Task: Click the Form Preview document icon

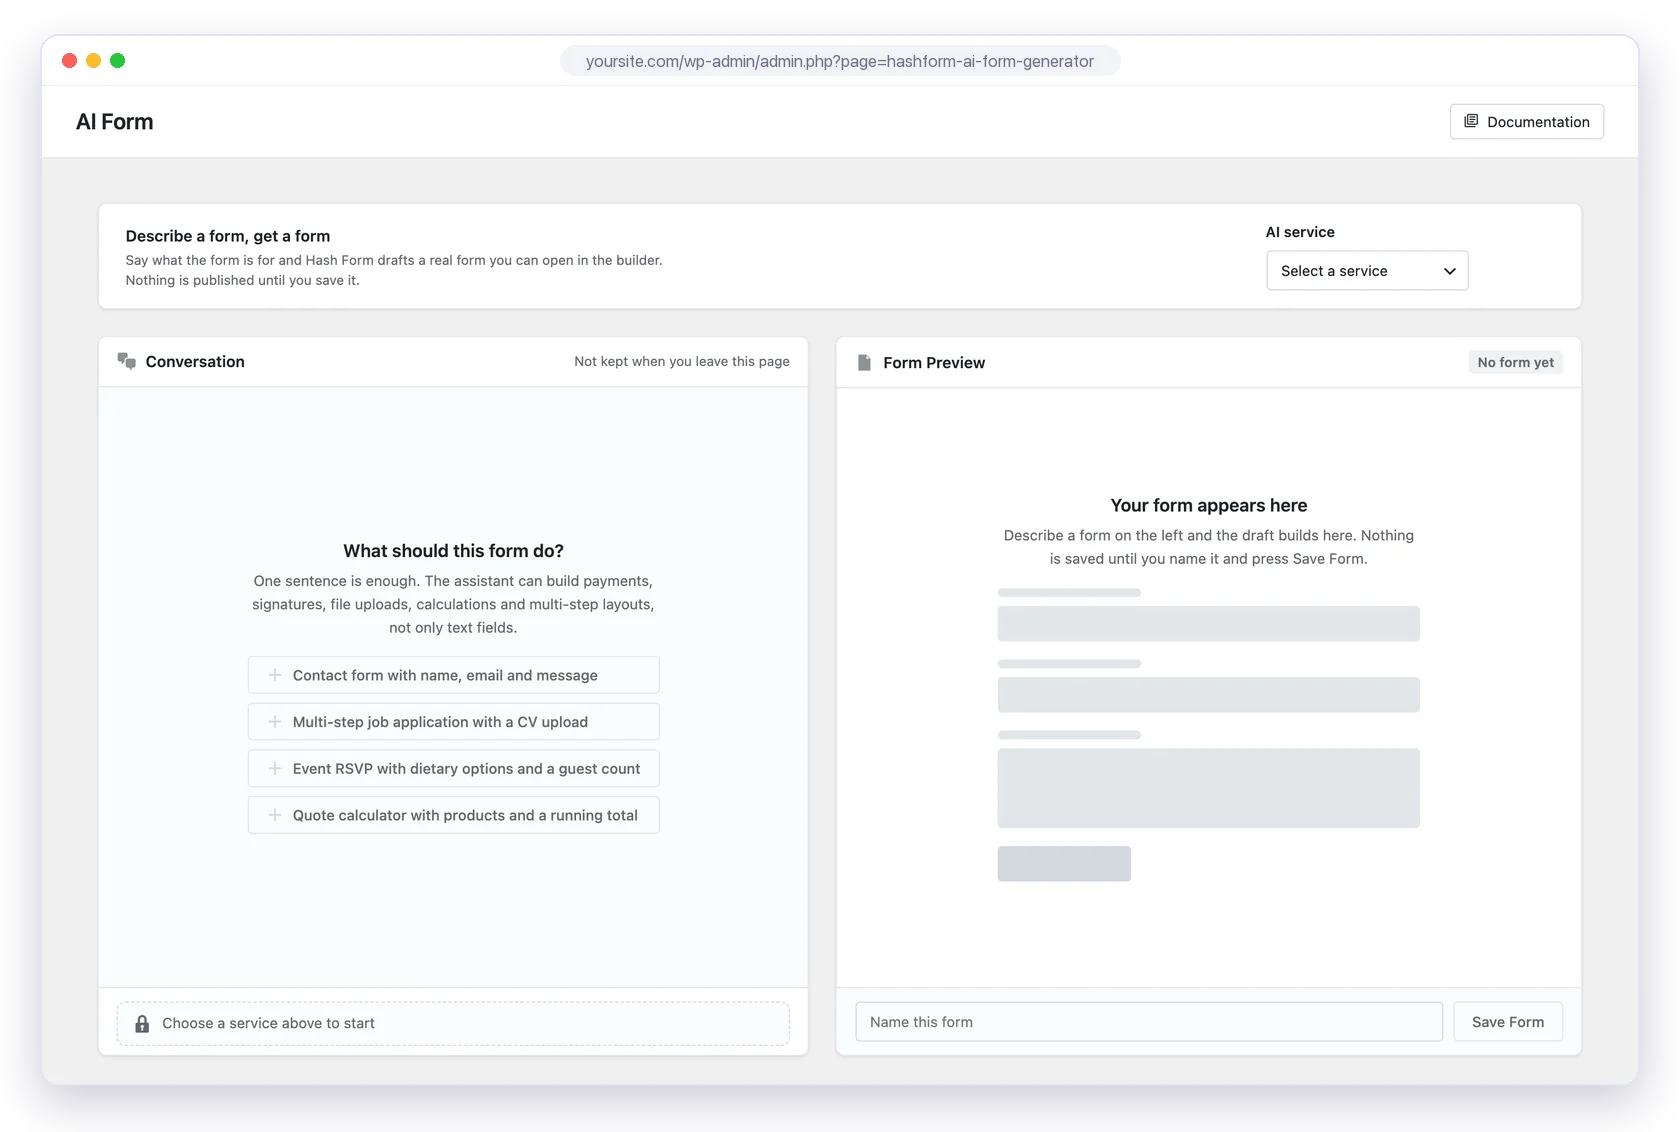Action: (864, 362)
